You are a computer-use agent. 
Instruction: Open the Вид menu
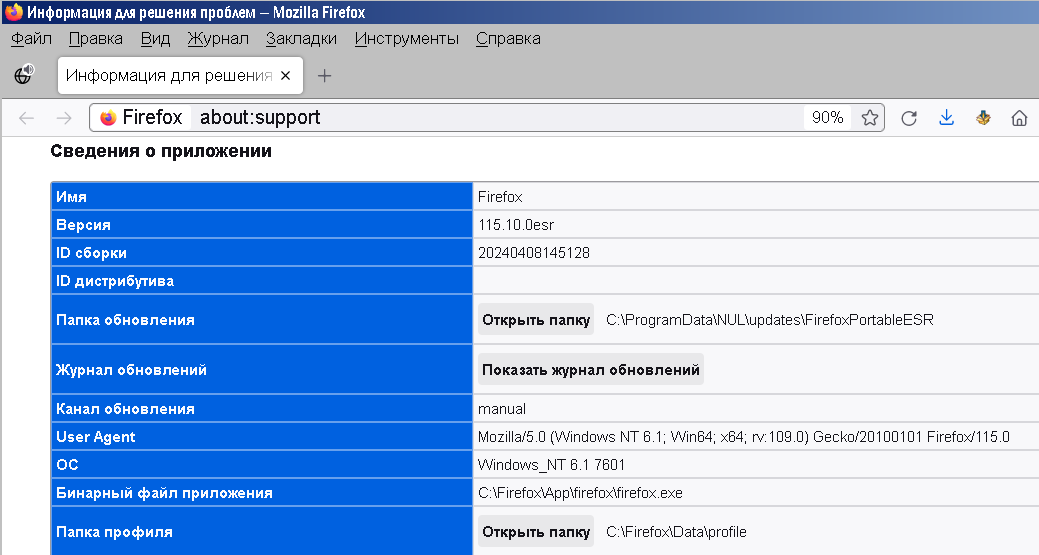click(155, 38)
